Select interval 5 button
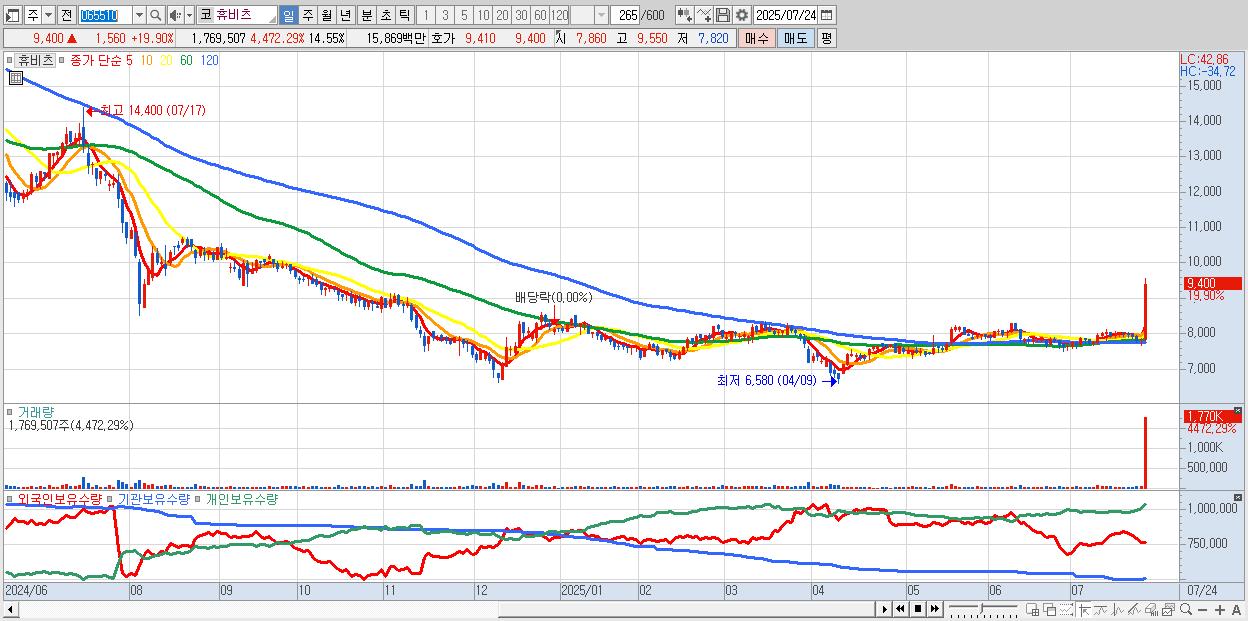 464,15
